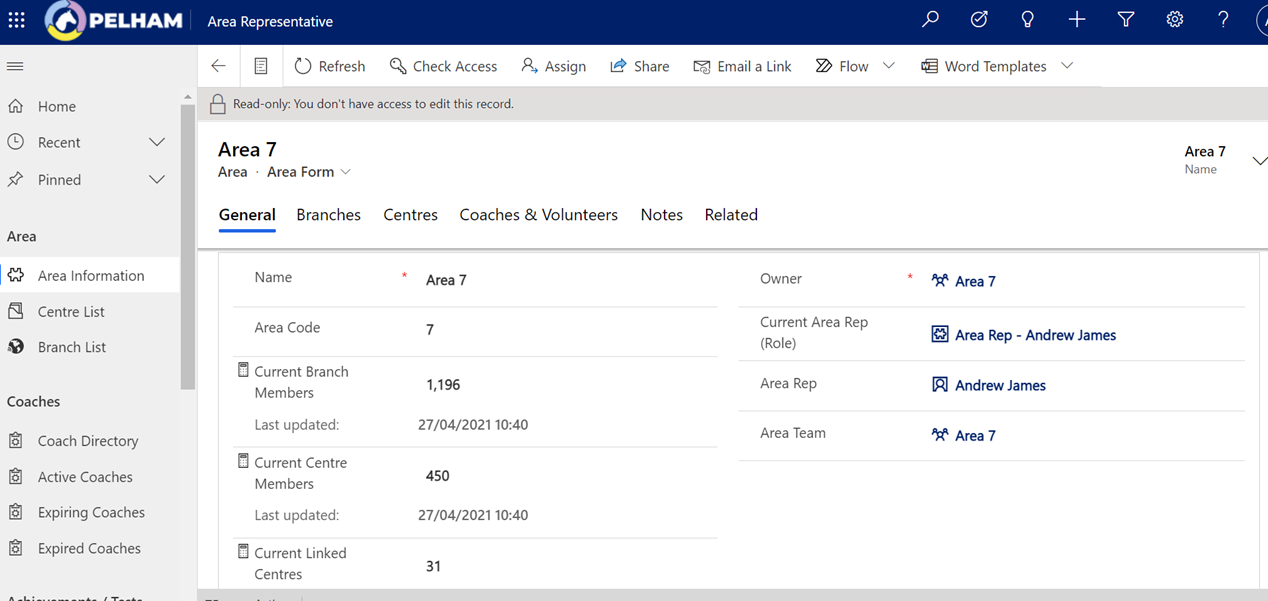Click the Area 7 Owner link
The image size is (1268, 601).
click(x=975, y=281)
